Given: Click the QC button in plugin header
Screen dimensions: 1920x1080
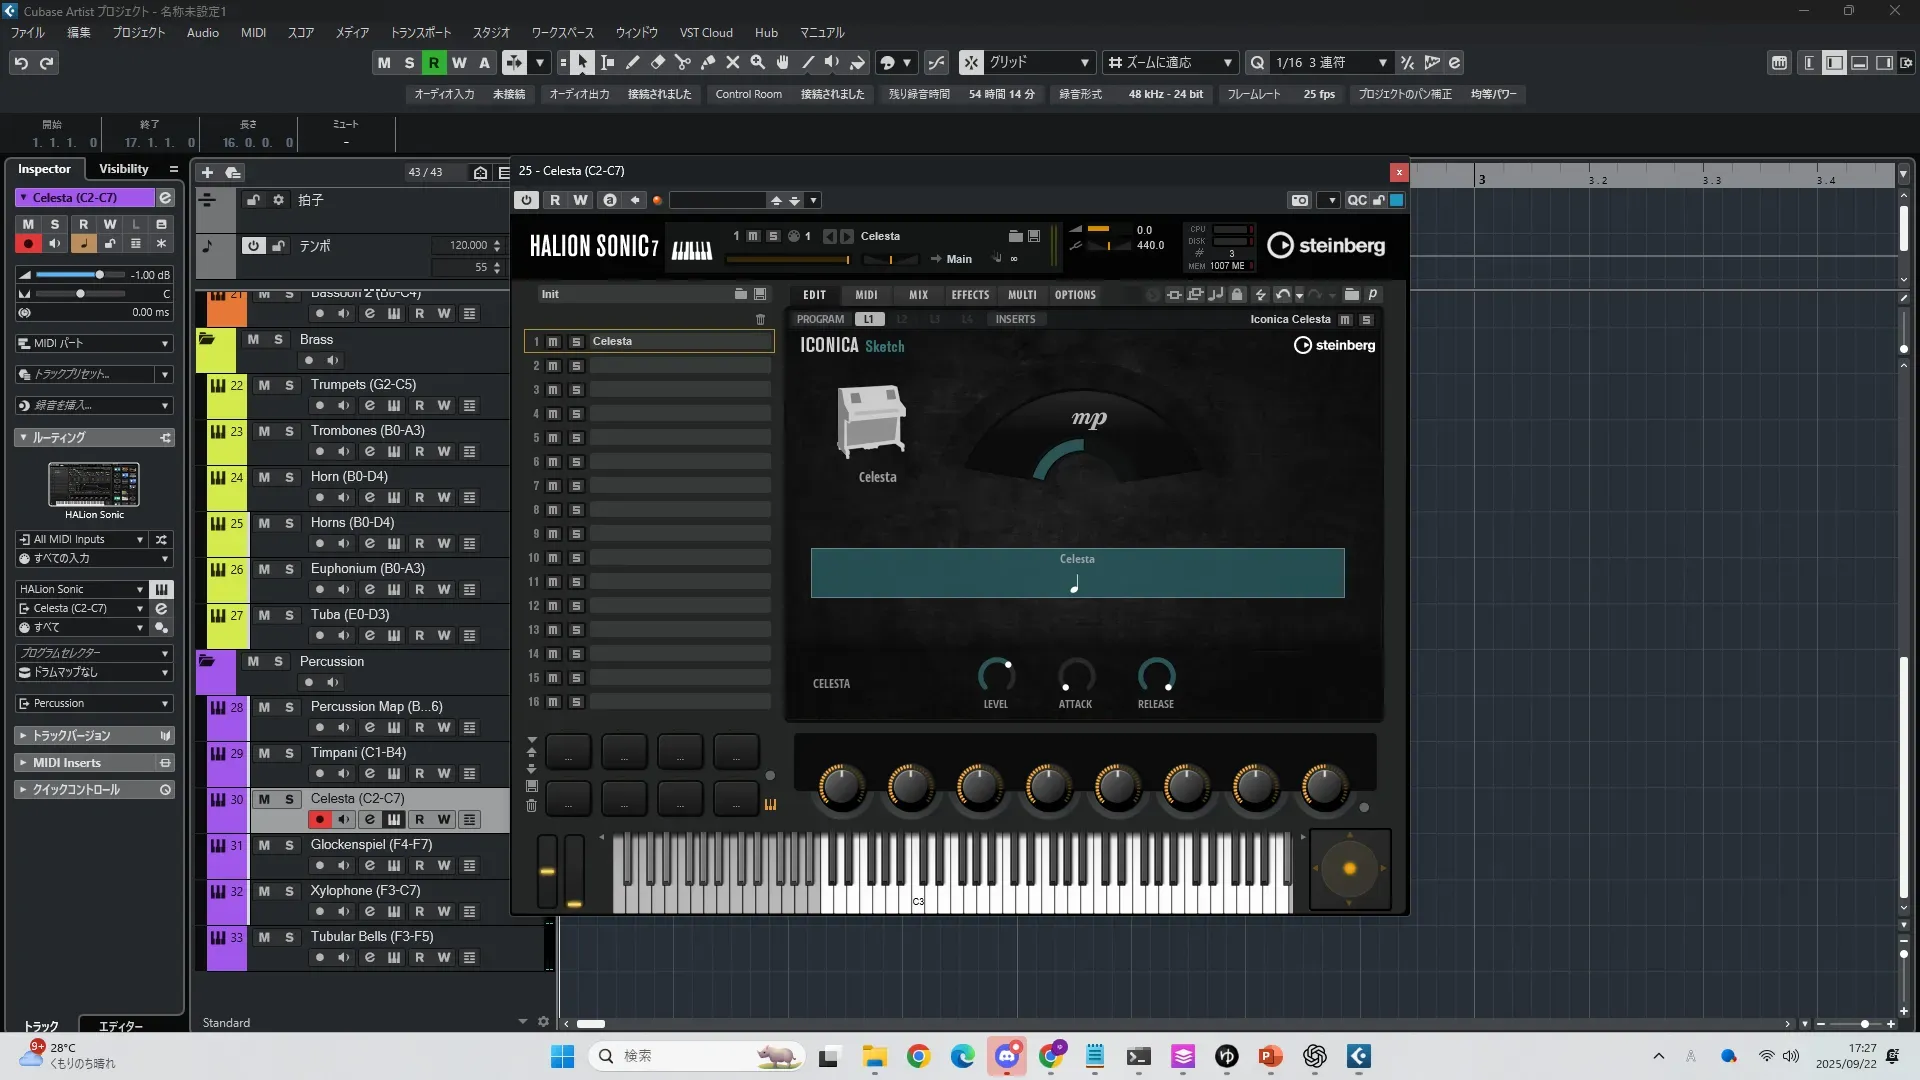Looking at the screenshot, I should pyautogui.click(x=1356, y=200).
